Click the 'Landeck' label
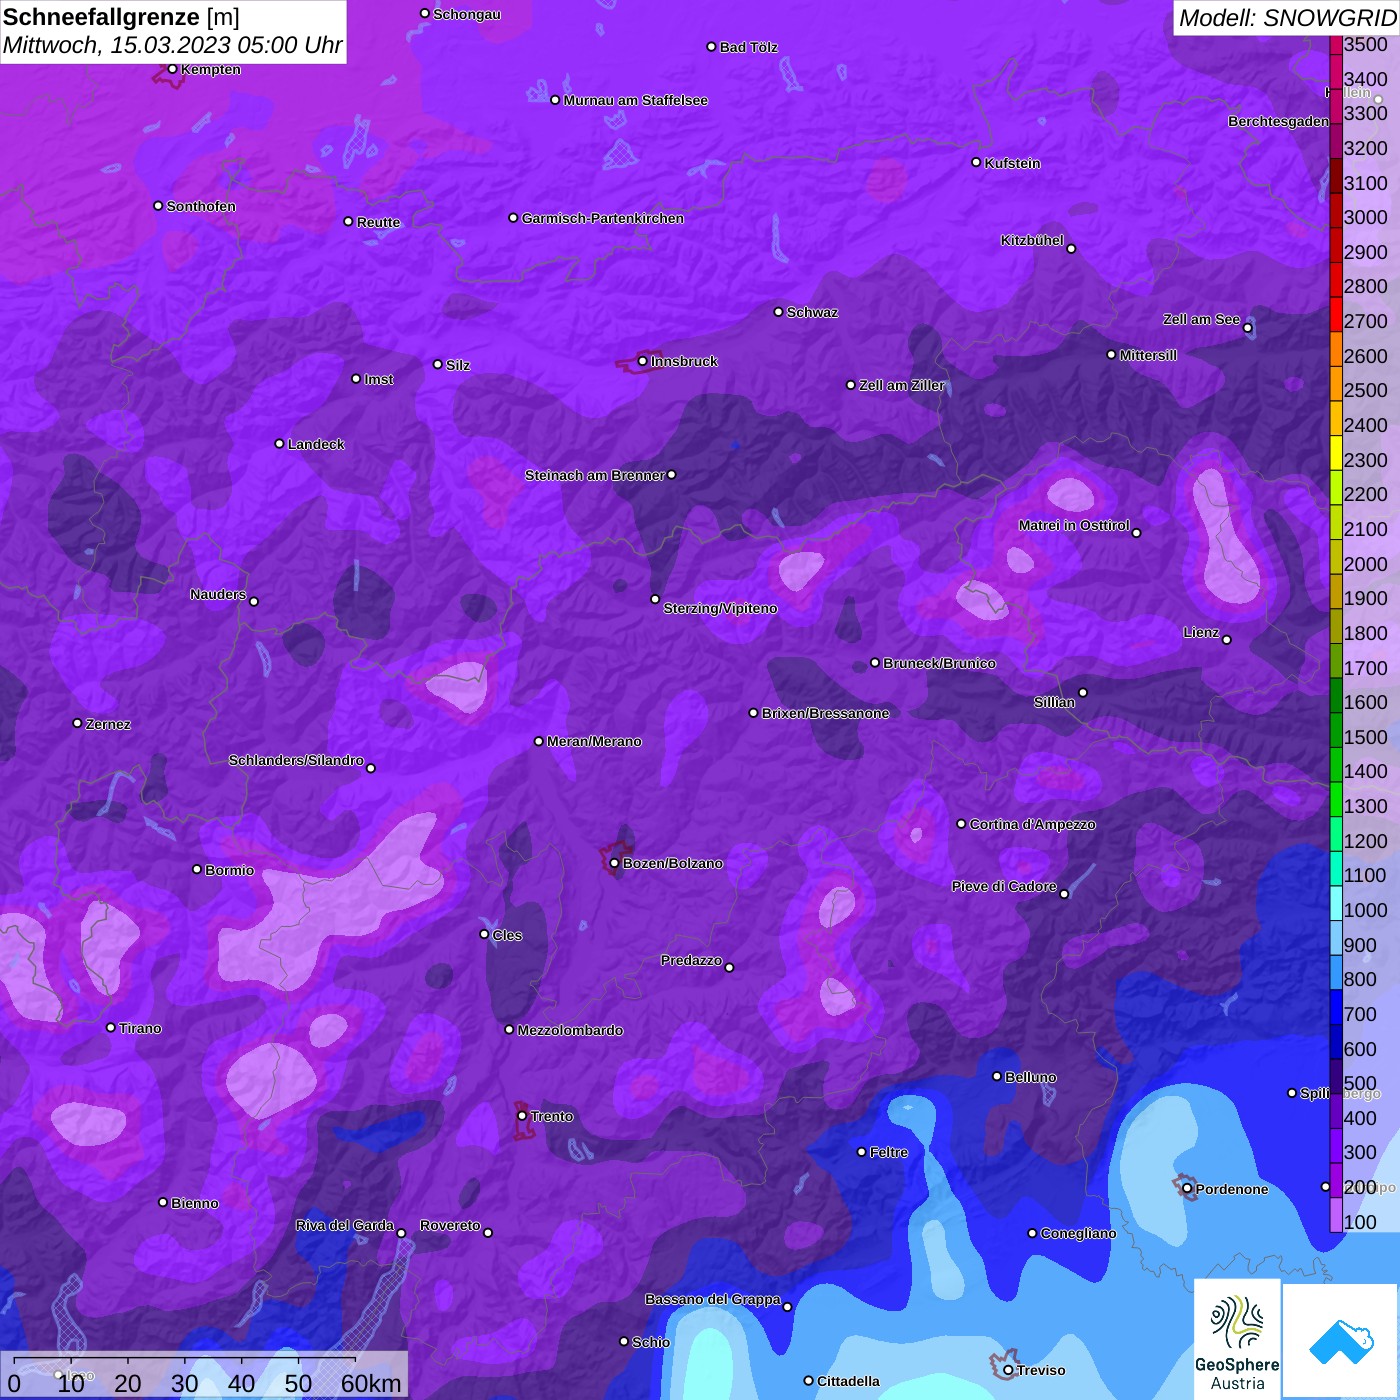 pos(316,444)
